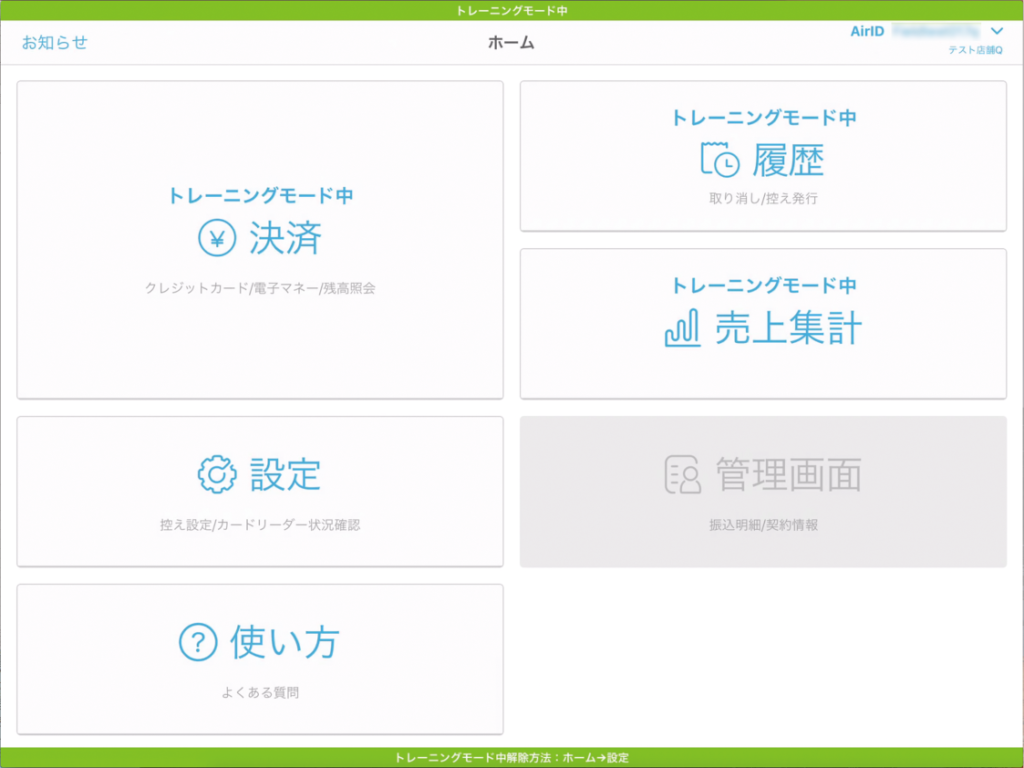Click the top トレーニングモード中 green banner
Screen dimensions: 1024x768
pos(512,10)
